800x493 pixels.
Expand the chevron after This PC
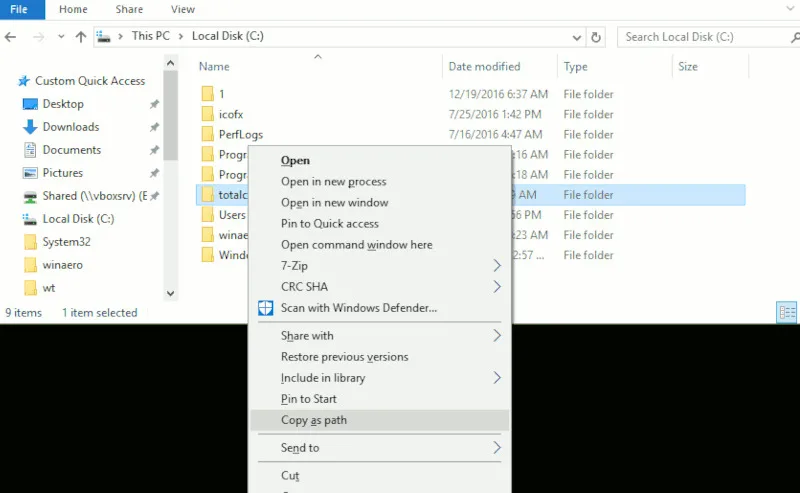(x=181, y=37)
